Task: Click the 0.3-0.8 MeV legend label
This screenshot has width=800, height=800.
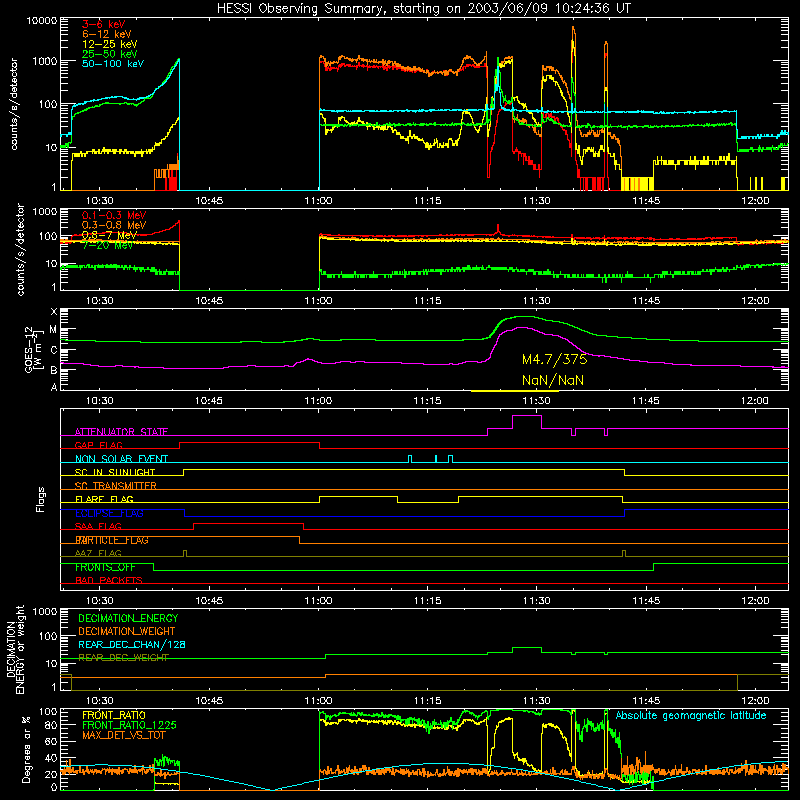Action: click(114, 225)
